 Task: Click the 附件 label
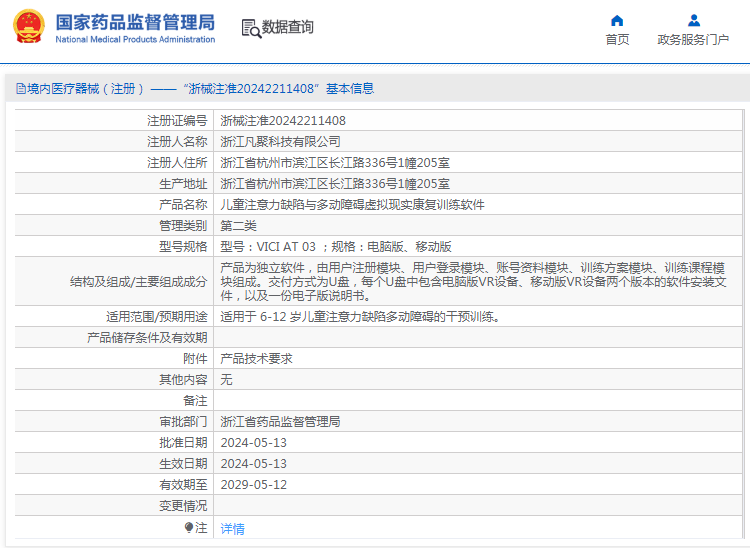point(195,359)
